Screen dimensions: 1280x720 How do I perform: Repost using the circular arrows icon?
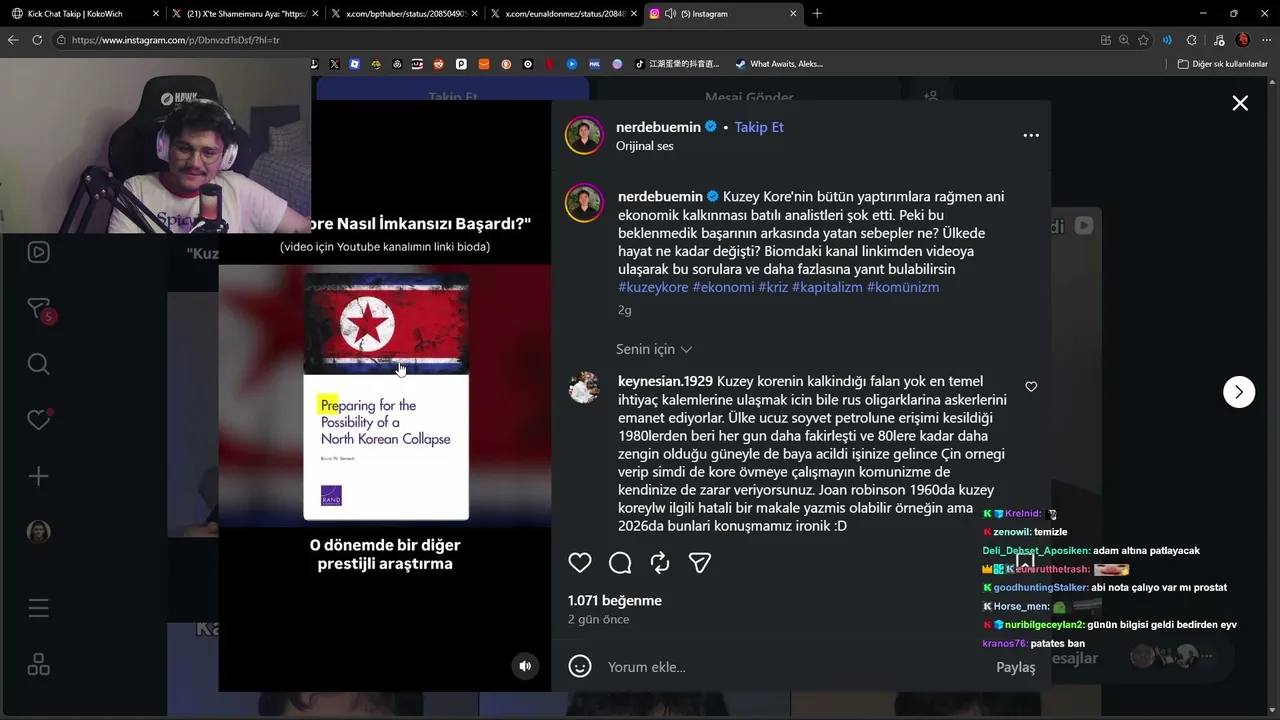click(x=660, y=563)
